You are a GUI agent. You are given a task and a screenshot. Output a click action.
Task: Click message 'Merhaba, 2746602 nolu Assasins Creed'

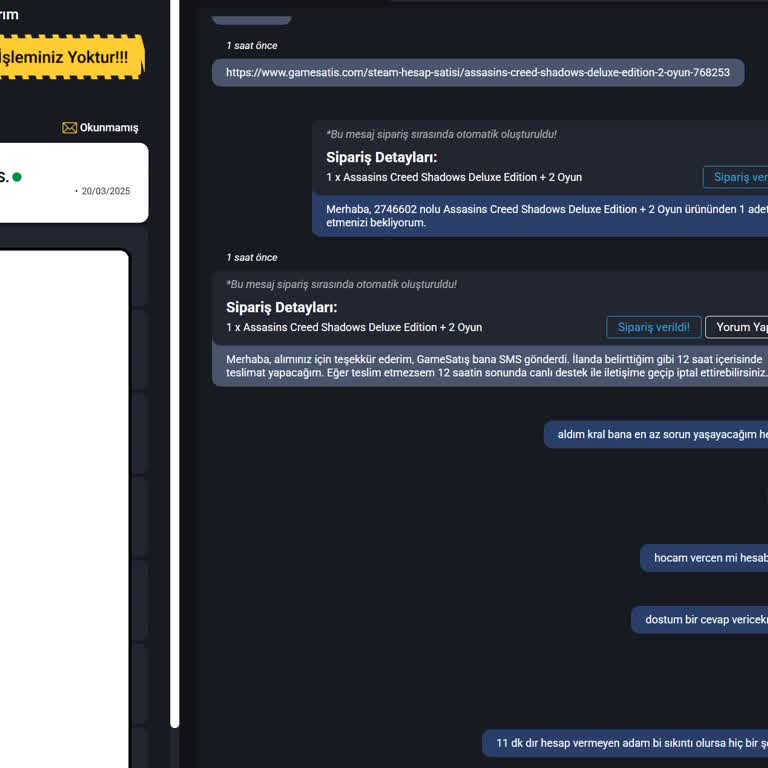pos(540,216)
